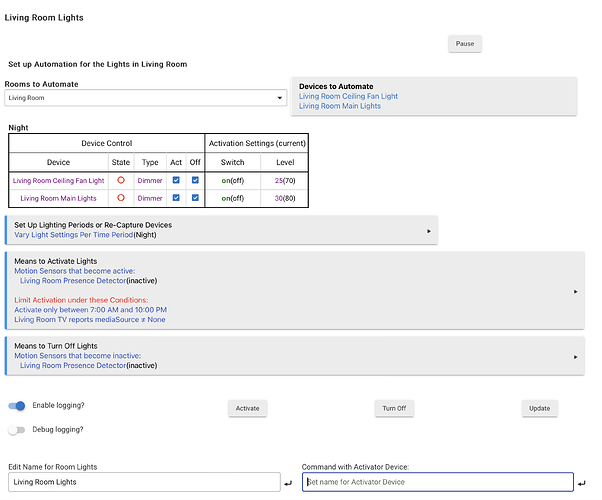Expand Set Up Lighting Periods section arrow
The height and width of the screenshot is (500, 602).
429,231
